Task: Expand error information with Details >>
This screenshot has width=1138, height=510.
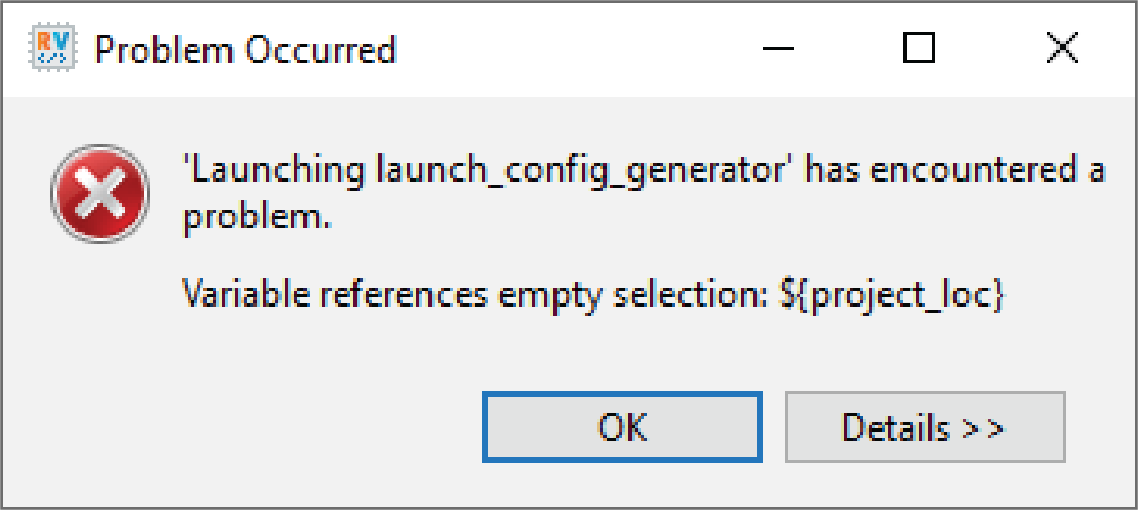Action: point(924,427)
